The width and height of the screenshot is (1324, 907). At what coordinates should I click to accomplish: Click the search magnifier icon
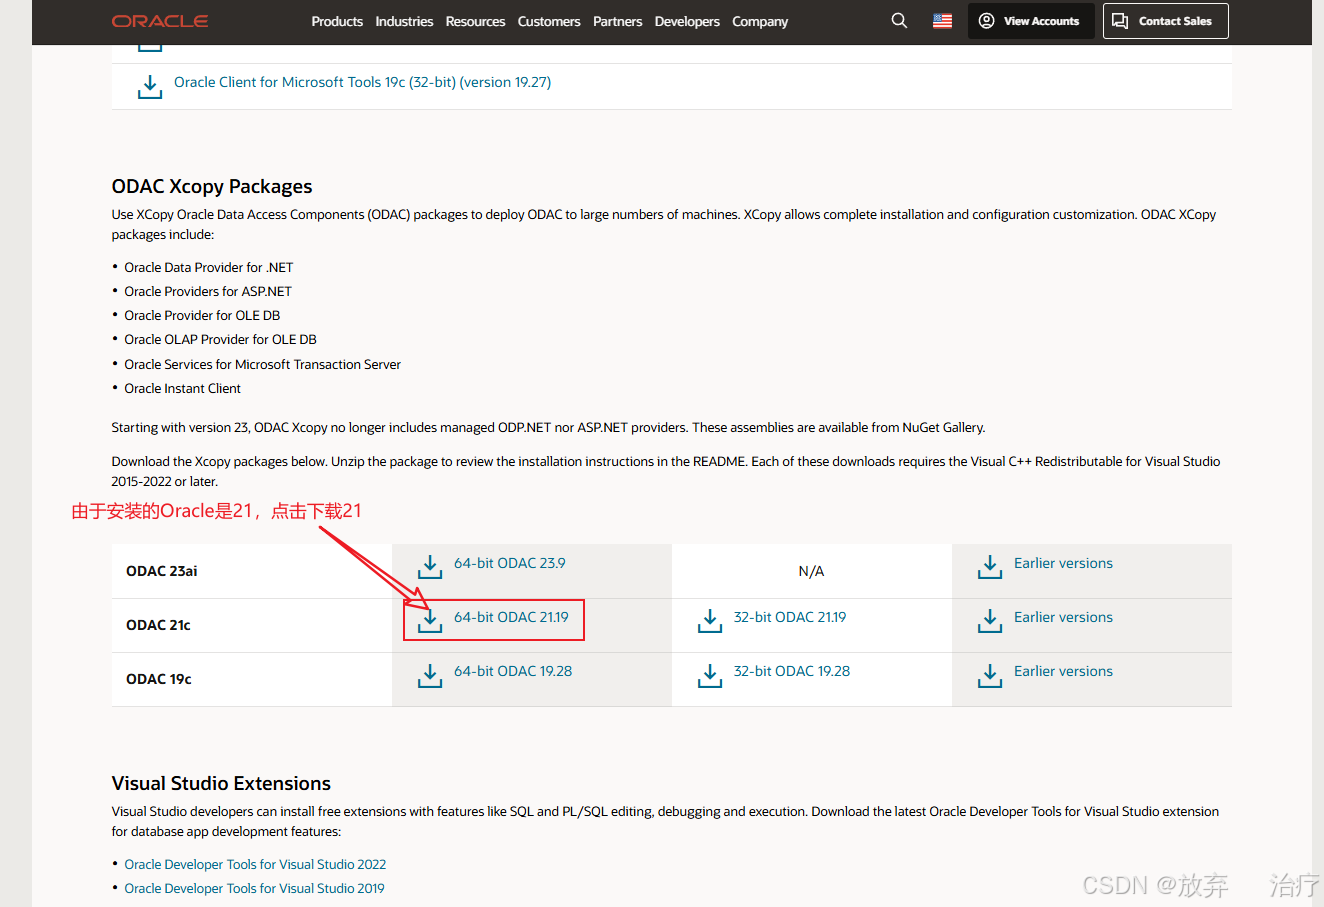click(x=898, y=20)
